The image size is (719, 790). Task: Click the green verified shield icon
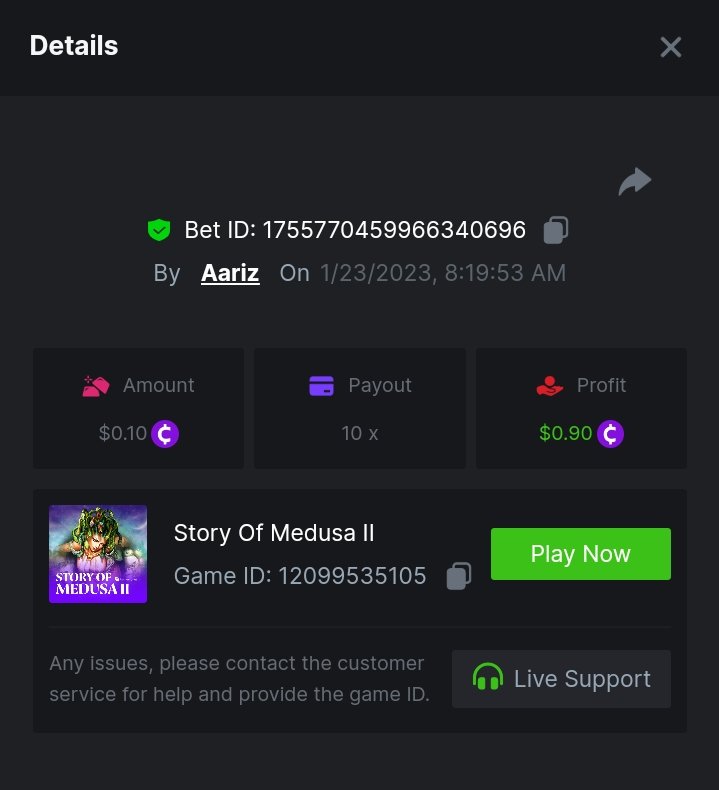point(158,231)
